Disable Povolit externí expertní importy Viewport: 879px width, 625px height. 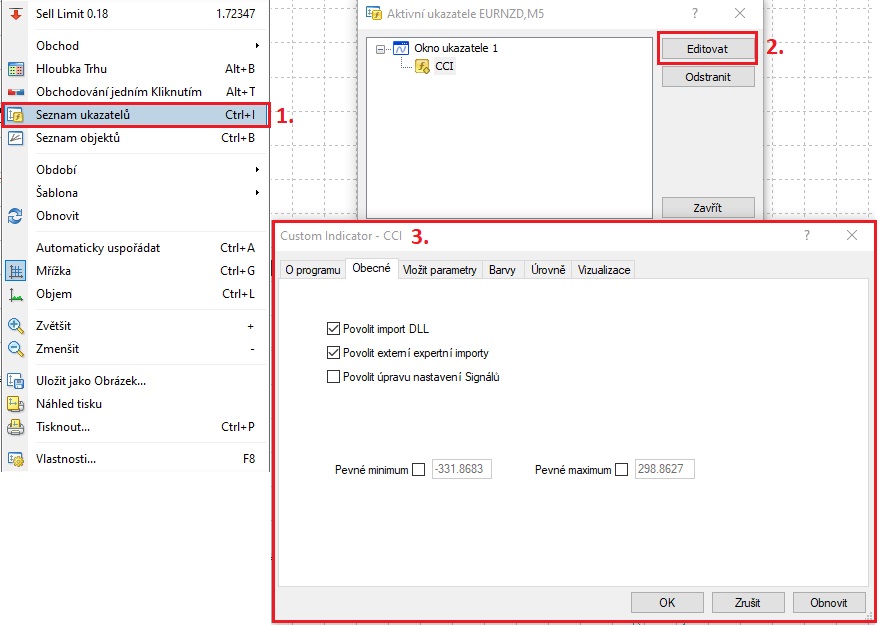[x=333, y=353]
